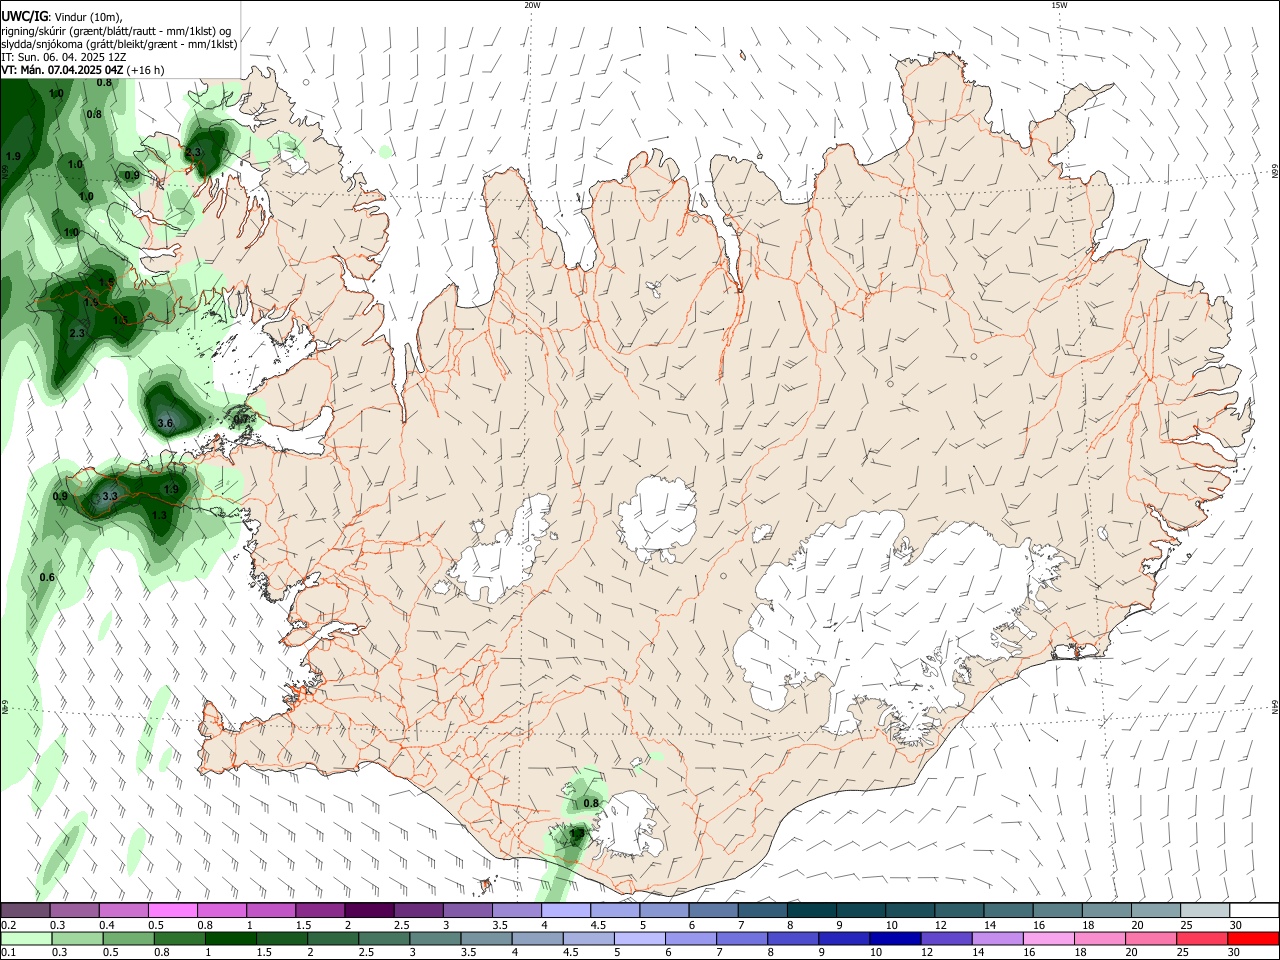Click the '0.6' precipitation value off the west coast
This screenshot has height=960, width=1280.
[47, 578]
